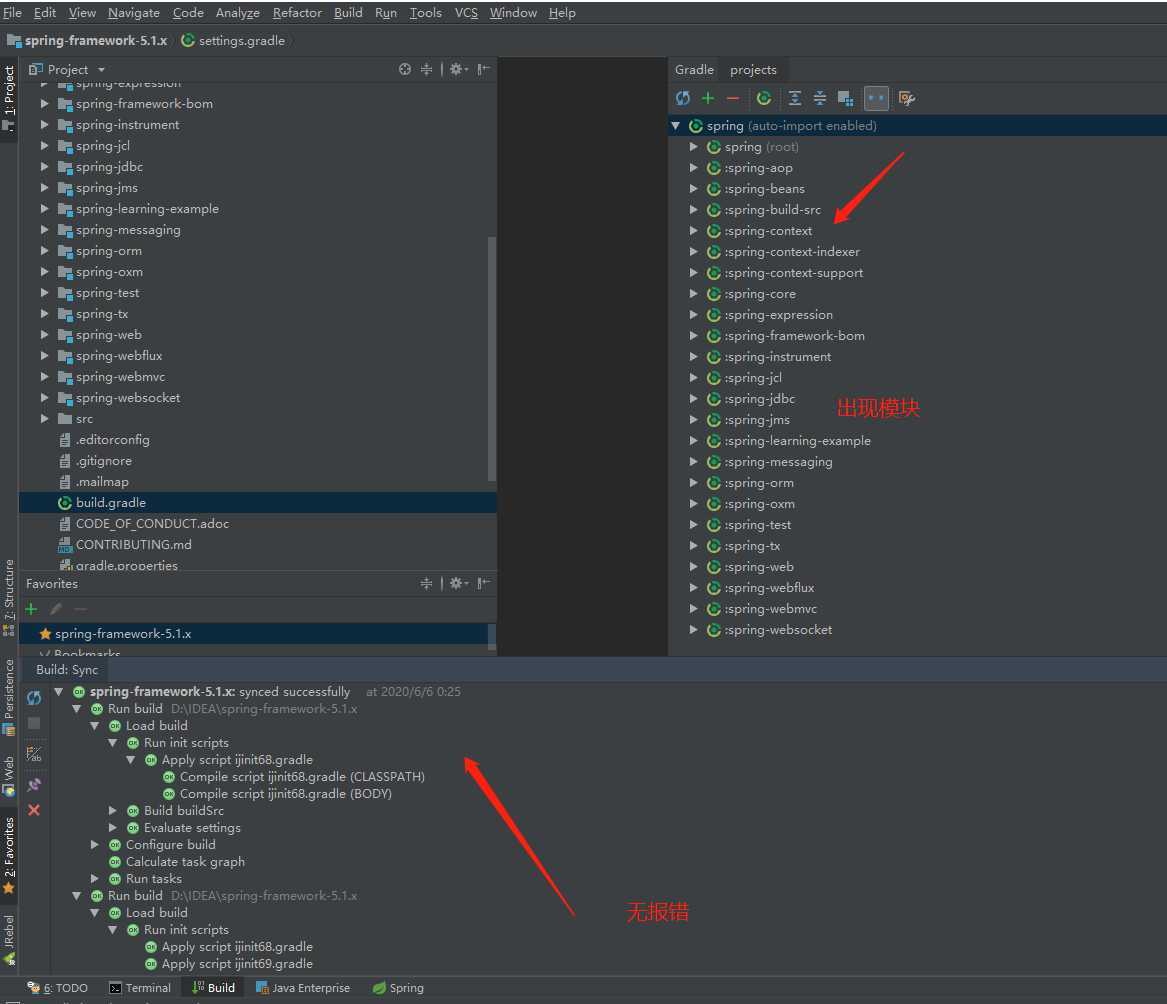Expand the Configure build node
This screenshot has width=1167, height=1004.
[x=95, y=845]
